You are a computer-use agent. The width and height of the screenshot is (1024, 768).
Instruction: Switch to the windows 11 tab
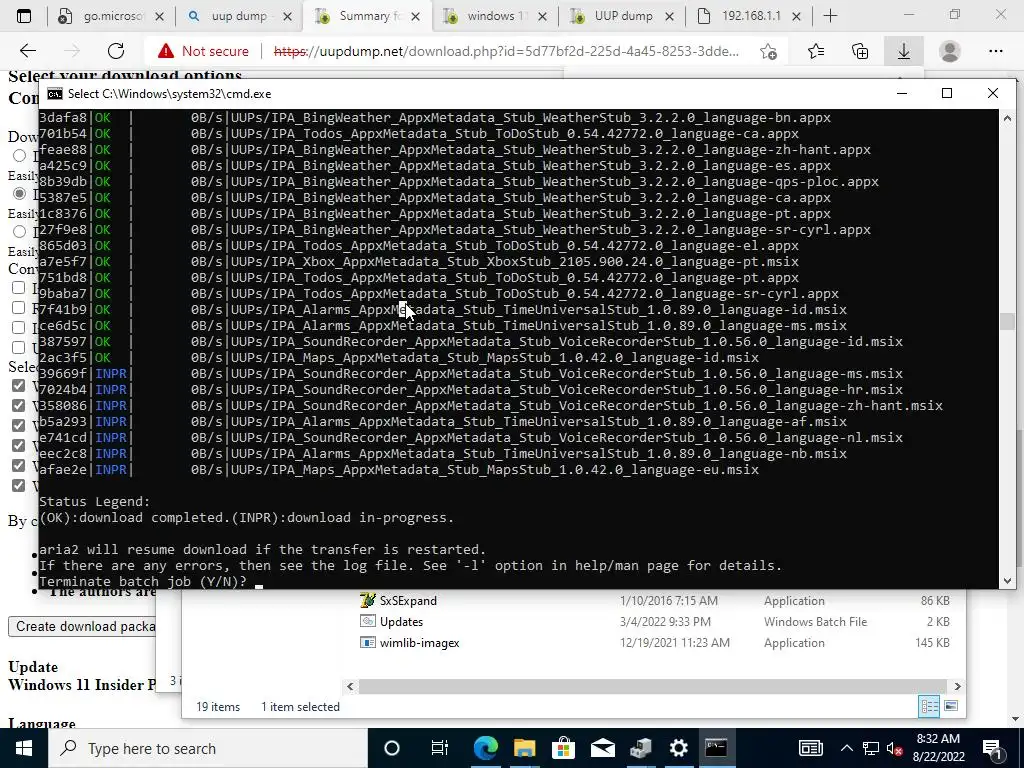click(494, 16)
